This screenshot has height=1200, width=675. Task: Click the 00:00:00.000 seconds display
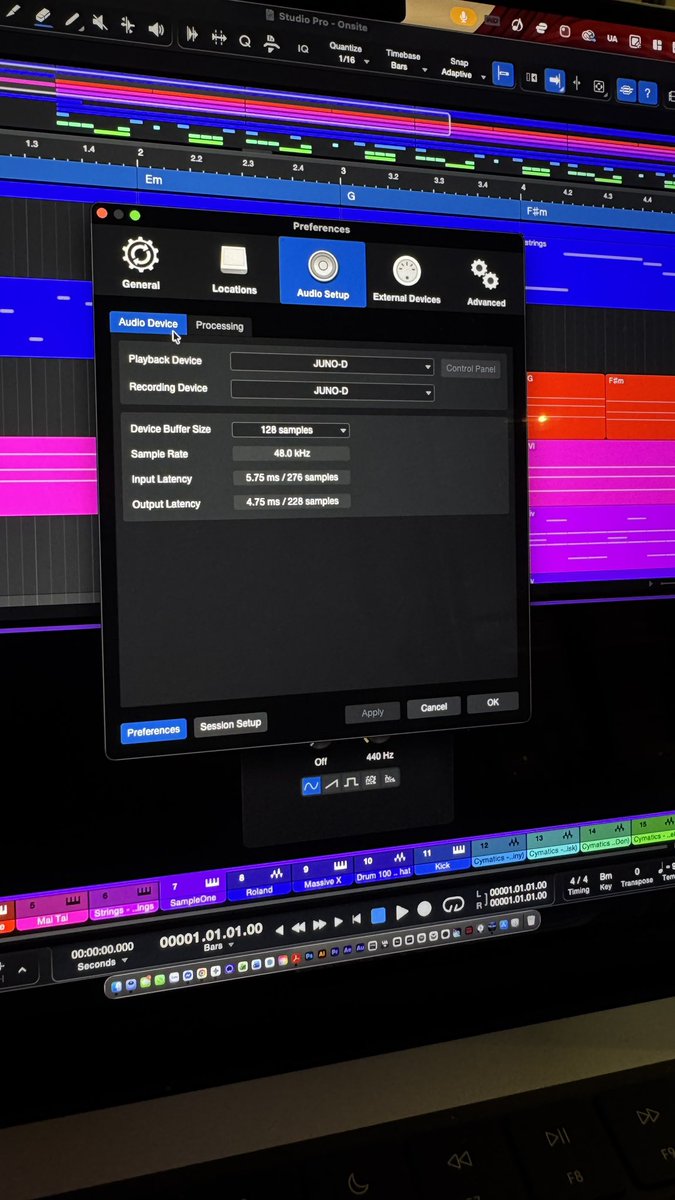click(102, 950)
